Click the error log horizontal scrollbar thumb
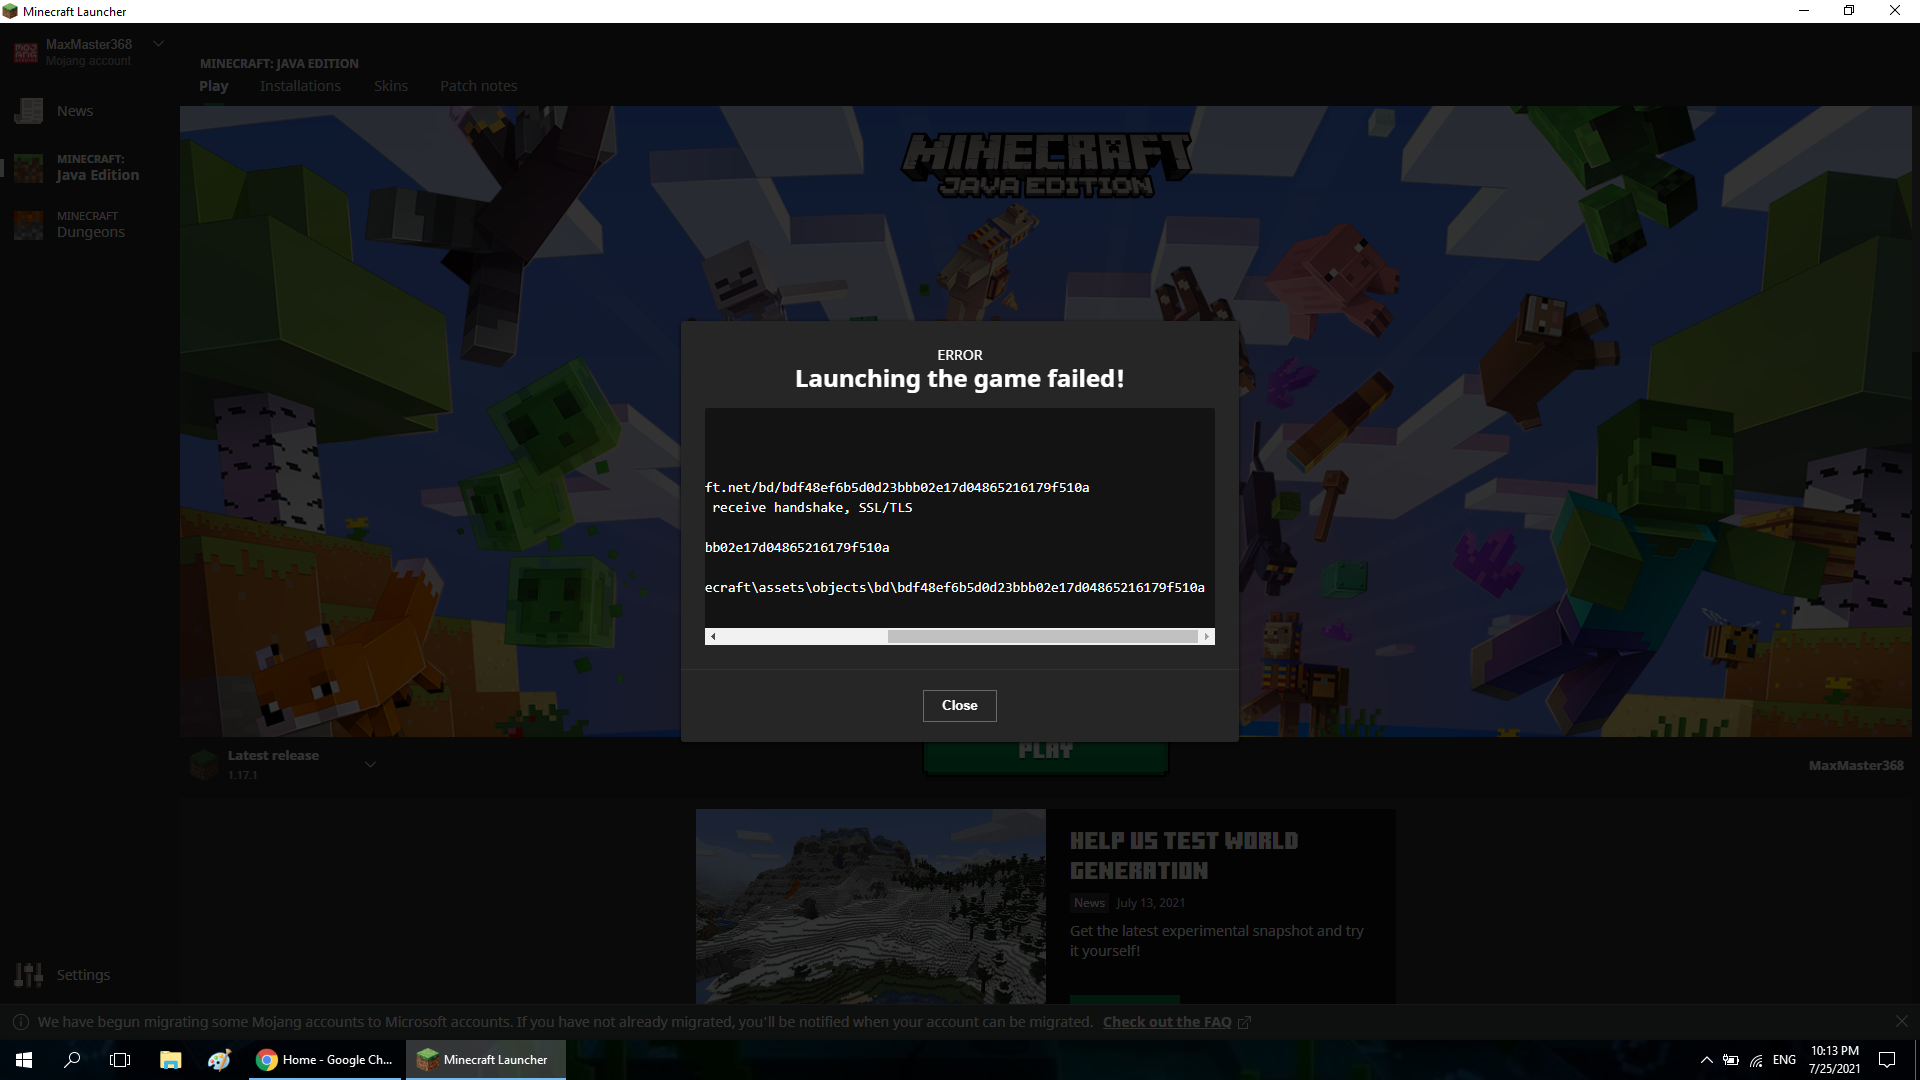 [1042, 637]
